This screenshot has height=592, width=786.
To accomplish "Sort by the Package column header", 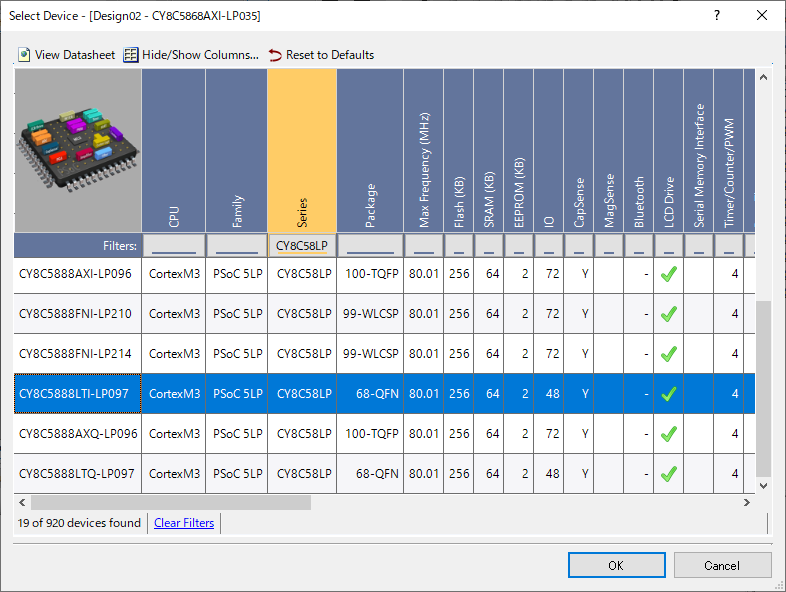I will pos(370,150).
